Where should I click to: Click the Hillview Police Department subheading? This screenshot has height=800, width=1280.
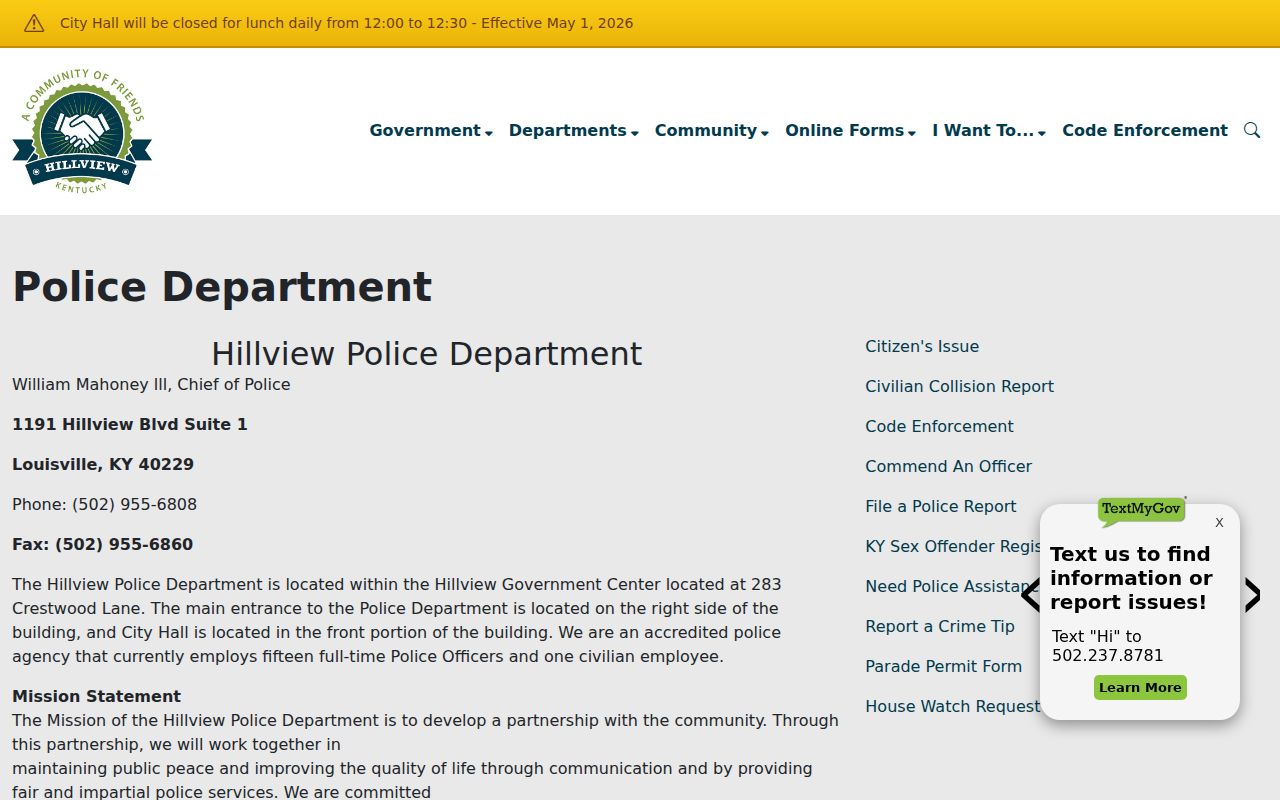pos(426,354)
